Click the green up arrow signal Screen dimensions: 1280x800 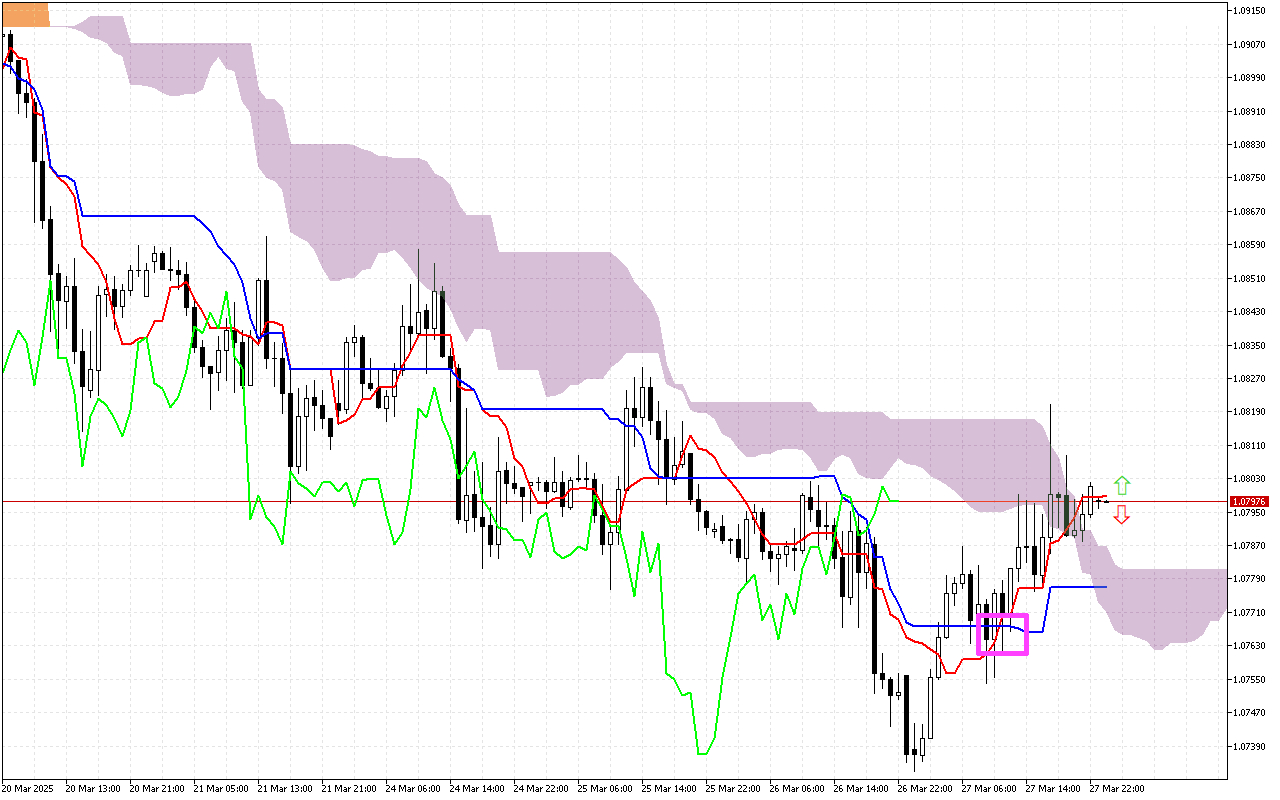coord(1122,486)
